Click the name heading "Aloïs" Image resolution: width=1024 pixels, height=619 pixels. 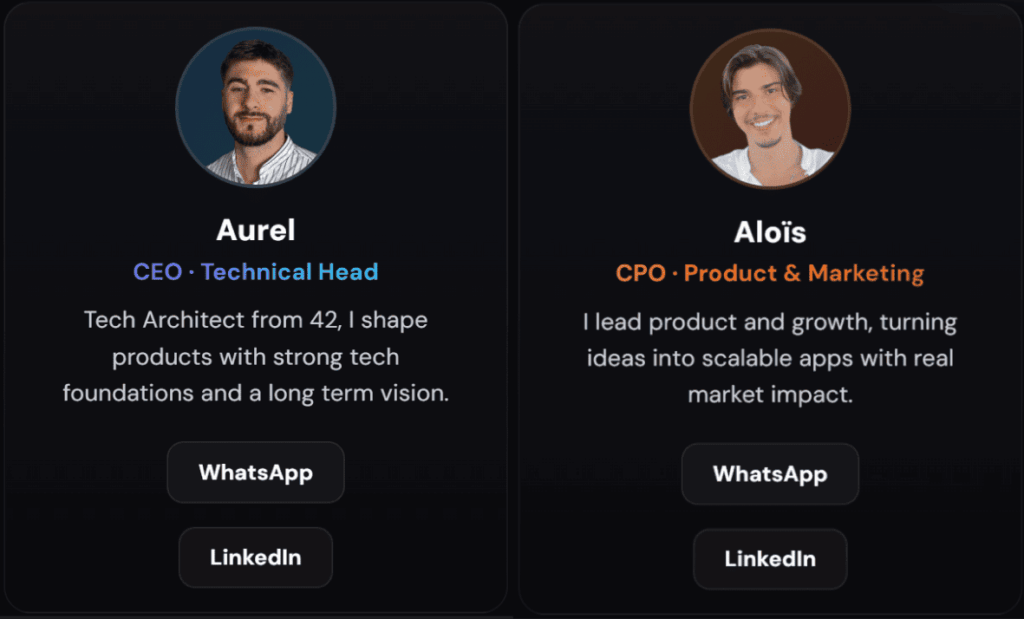point(770,233)
